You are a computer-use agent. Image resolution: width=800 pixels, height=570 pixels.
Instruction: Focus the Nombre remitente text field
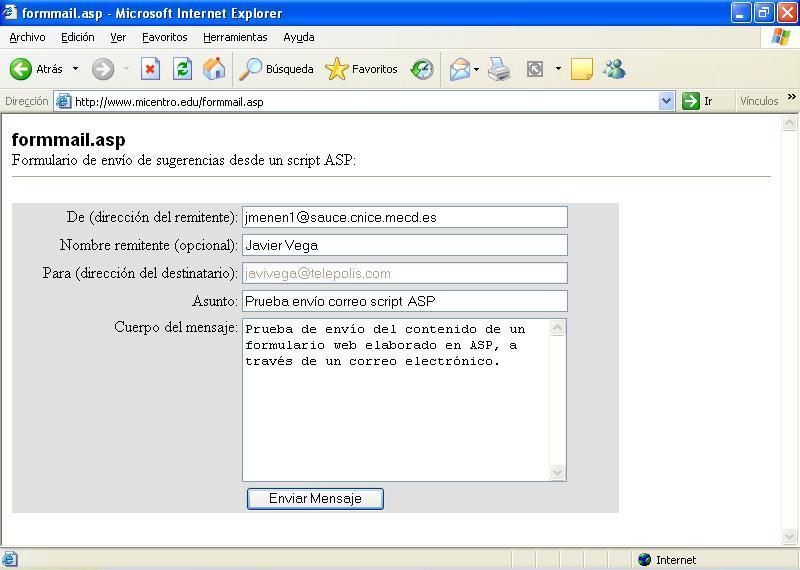pos(404,245)
